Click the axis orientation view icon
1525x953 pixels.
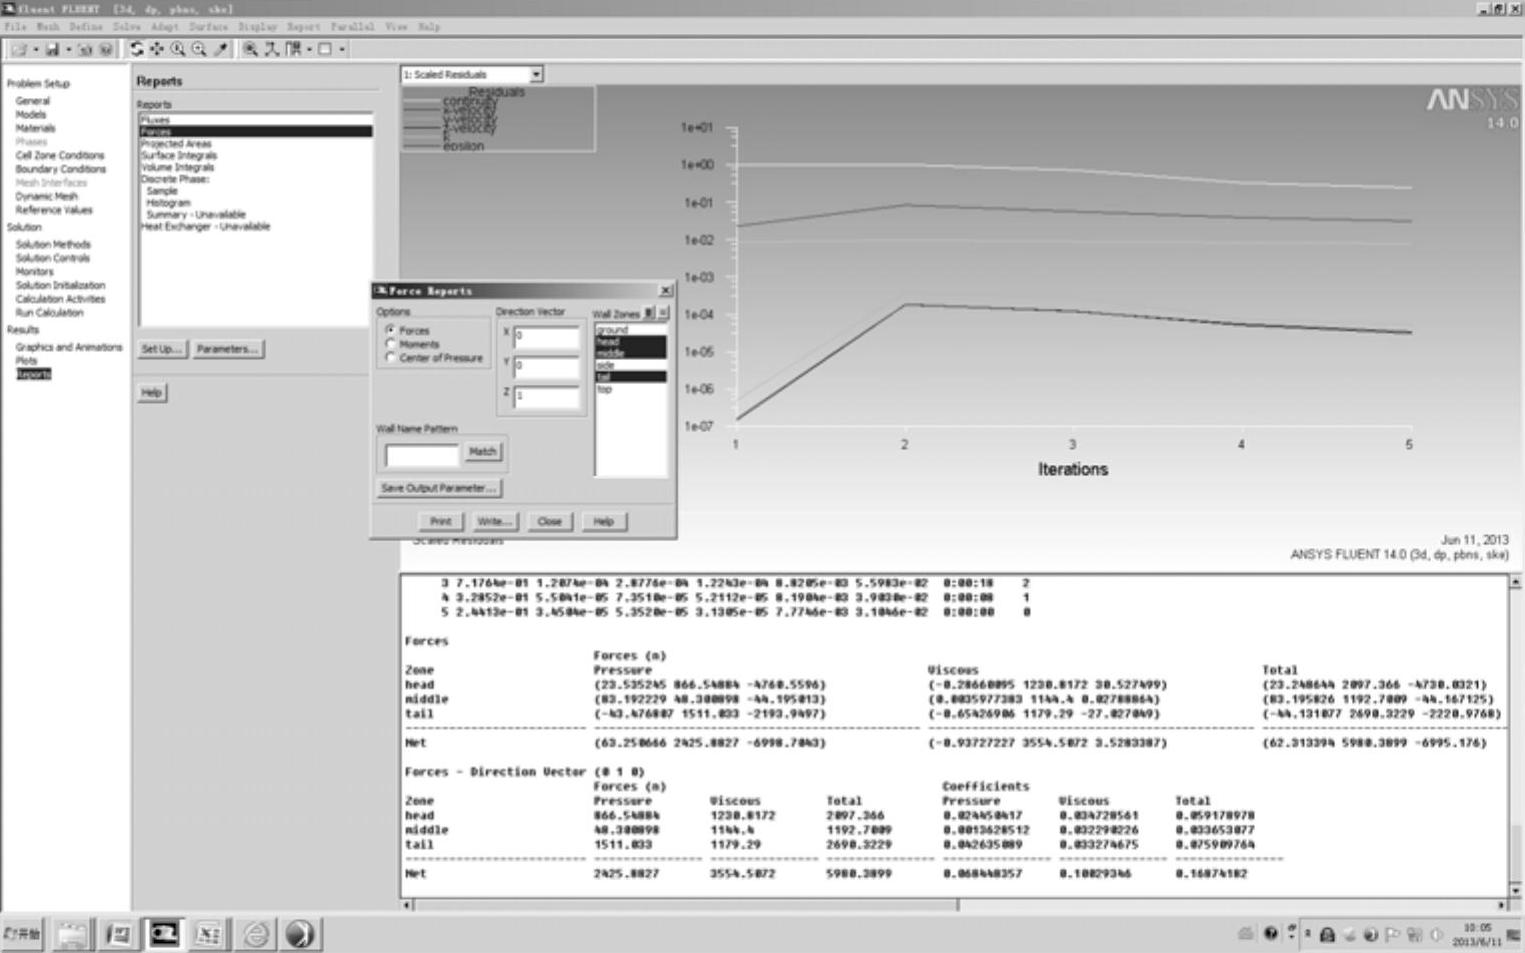272,49
